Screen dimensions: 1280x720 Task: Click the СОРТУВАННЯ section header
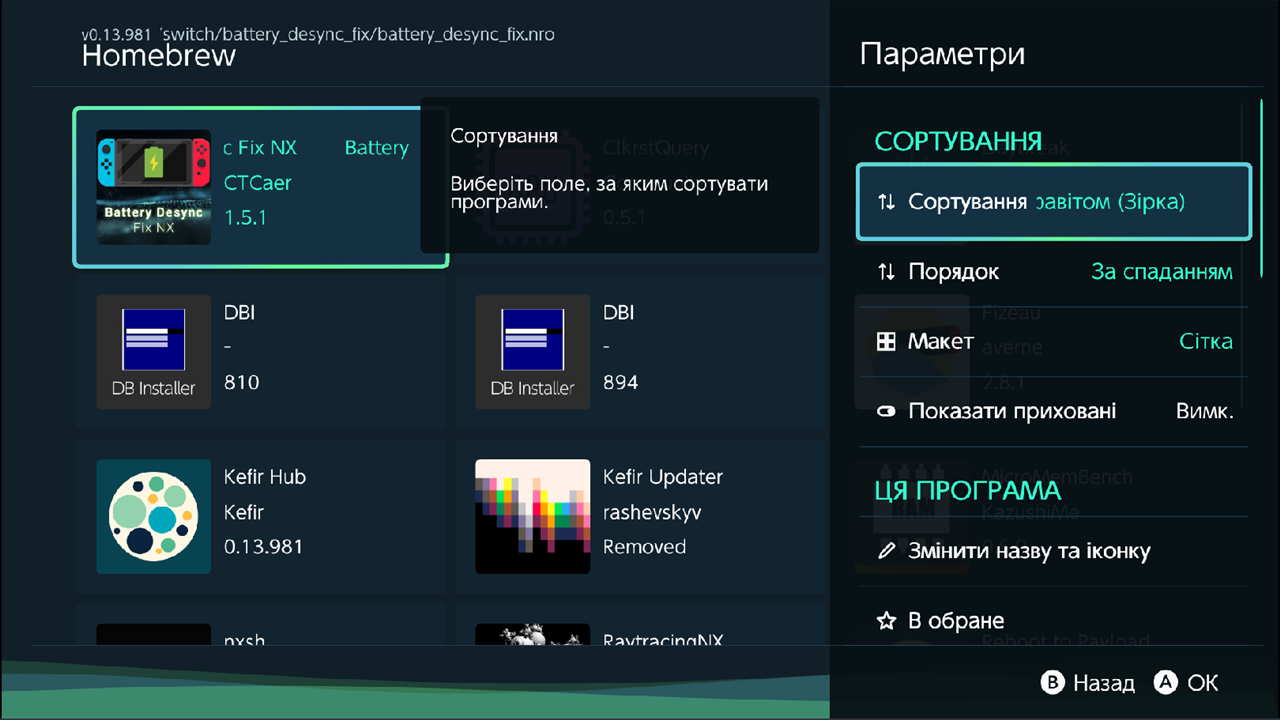[959, 141]
